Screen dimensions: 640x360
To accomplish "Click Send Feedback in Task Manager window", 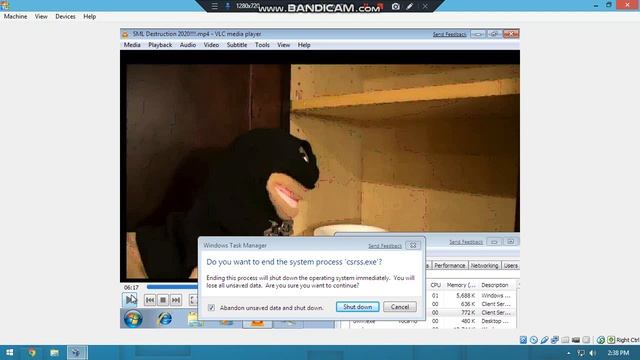I will click(x=466, y=242).
